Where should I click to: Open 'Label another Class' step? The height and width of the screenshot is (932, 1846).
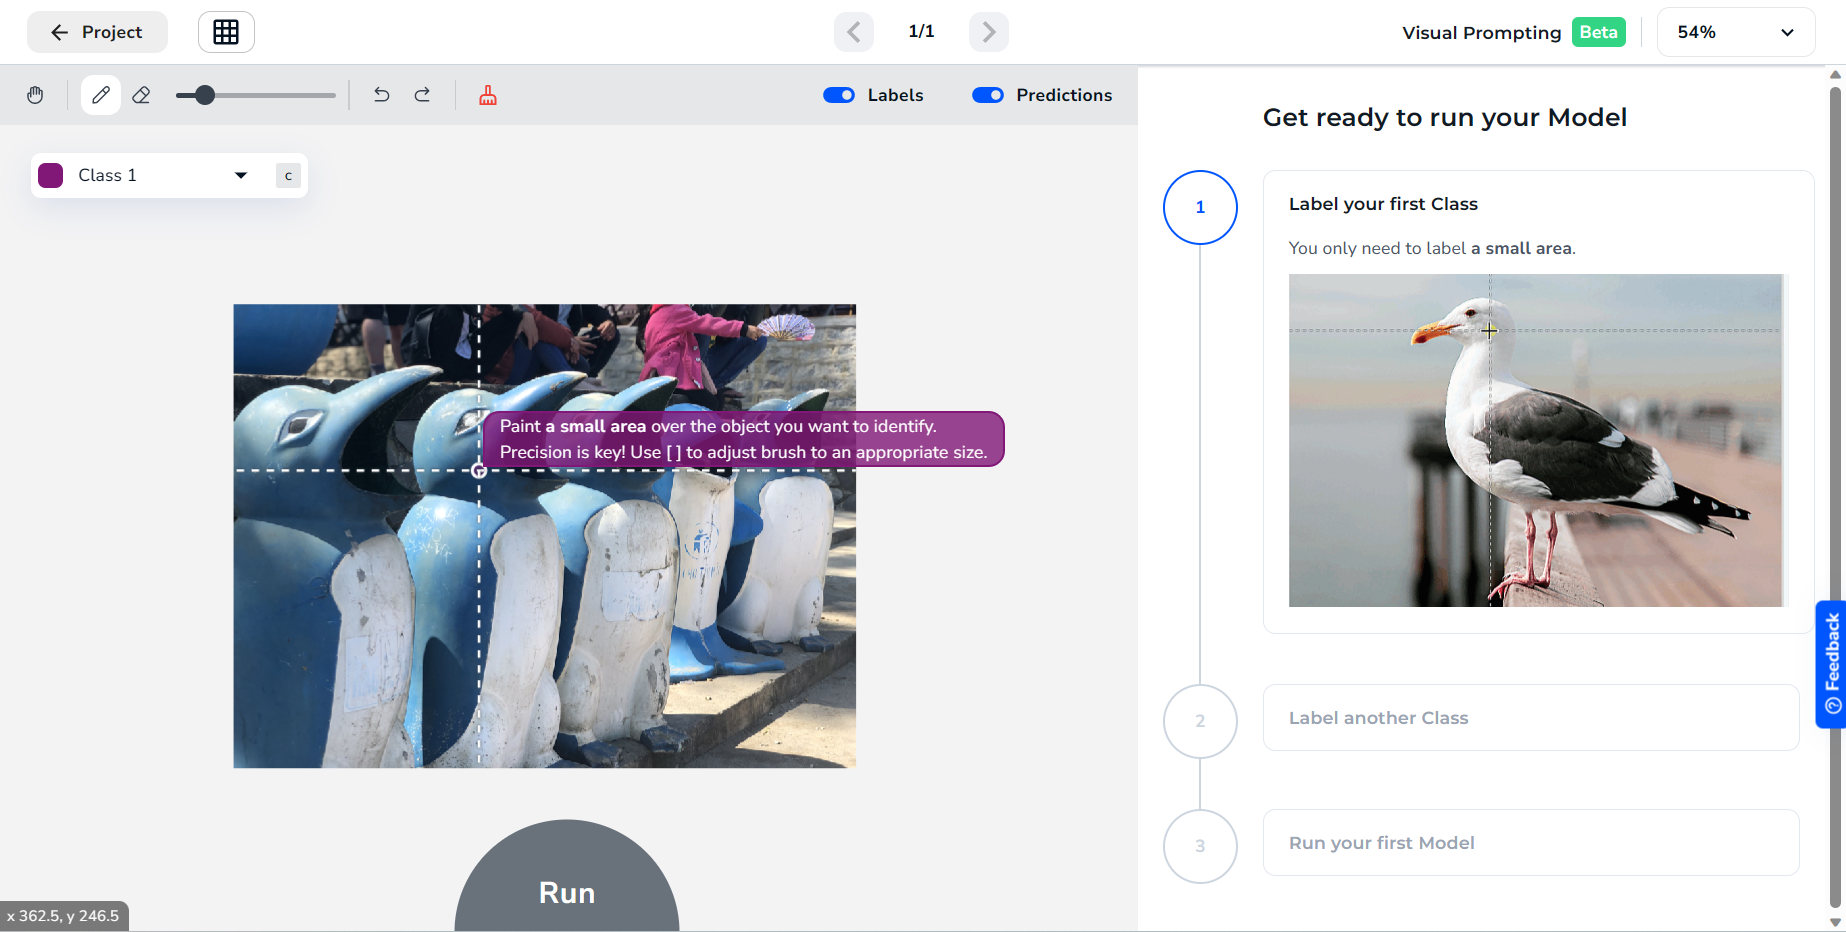point(1531,718)
